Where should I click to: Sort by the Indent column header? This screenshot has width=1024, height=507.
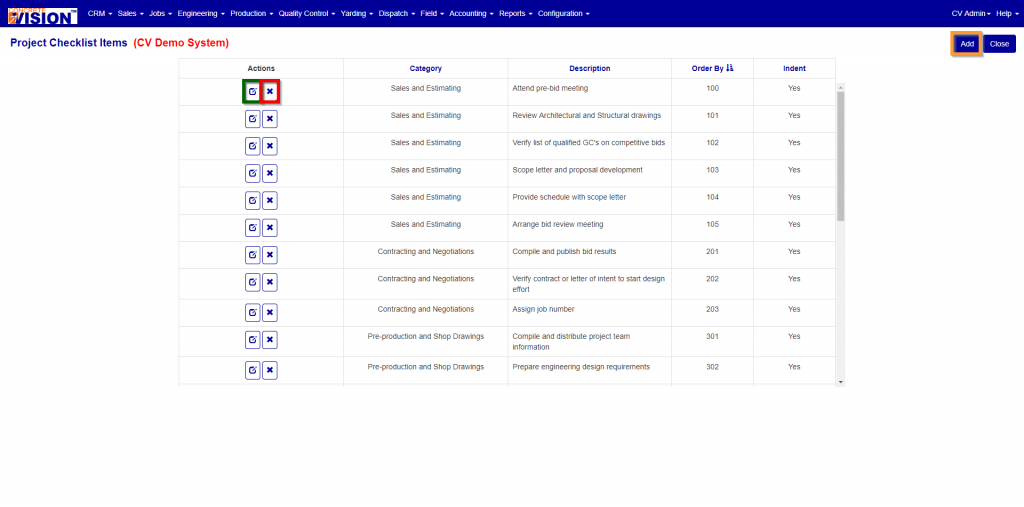coord(794,68)
